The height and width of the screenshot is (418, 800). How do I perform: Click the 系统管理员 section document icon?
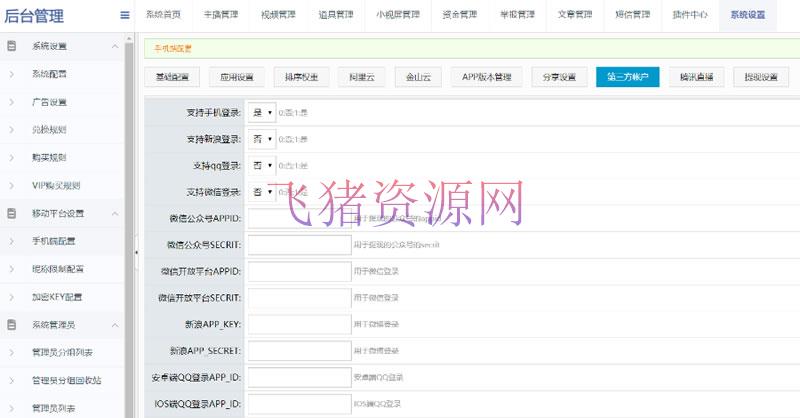pos(11,324)
